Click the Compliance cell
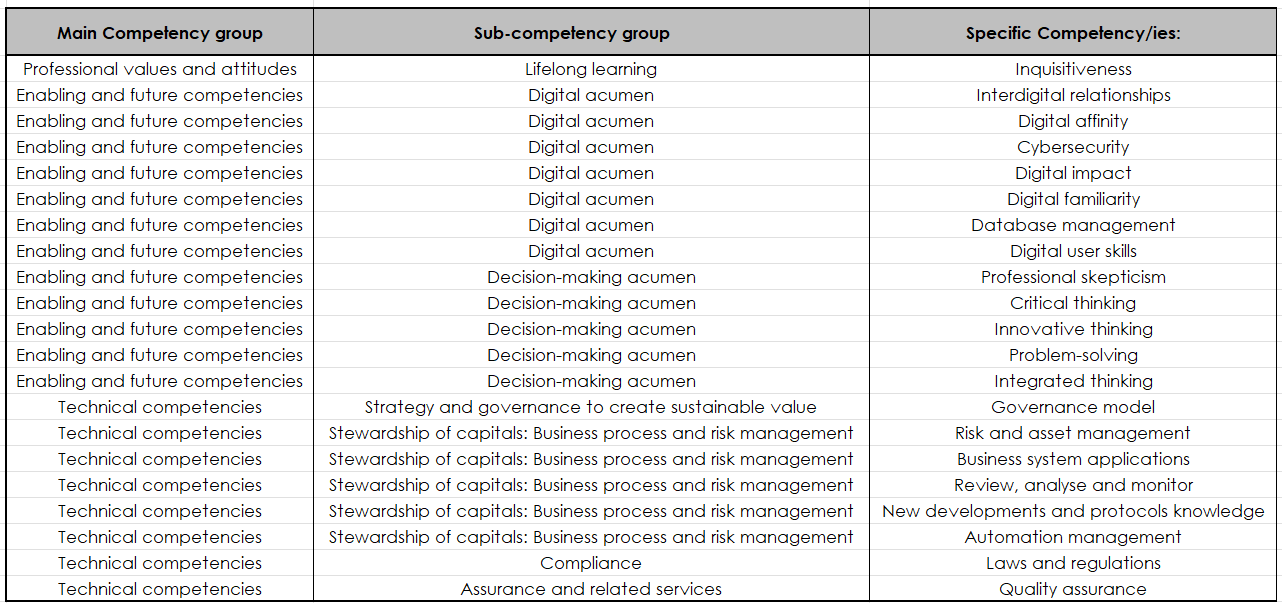 point(591,563)
